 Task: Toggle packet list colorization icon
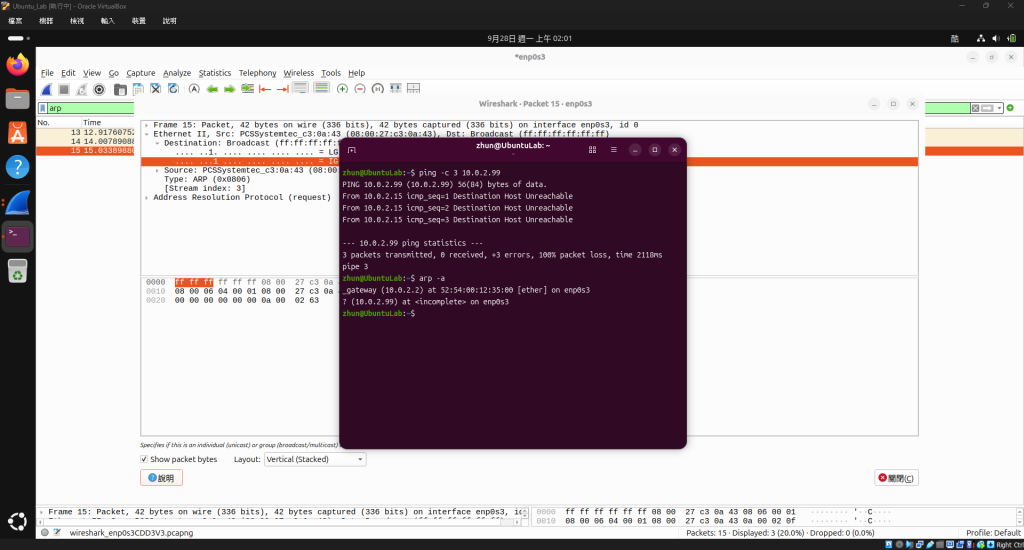click(321, 89)
